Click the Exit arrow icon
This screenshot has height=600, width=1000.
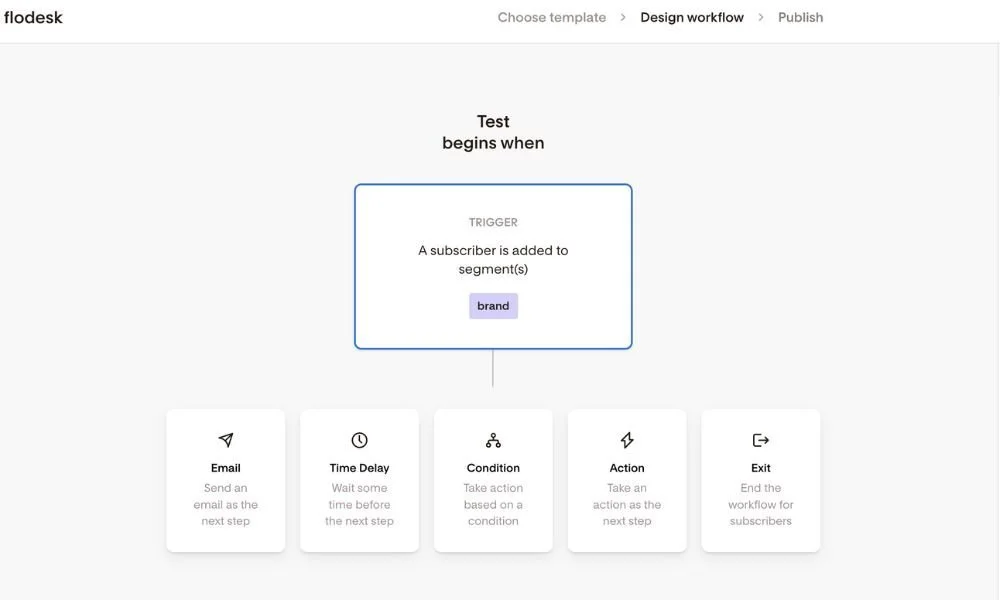pos(761,440)
